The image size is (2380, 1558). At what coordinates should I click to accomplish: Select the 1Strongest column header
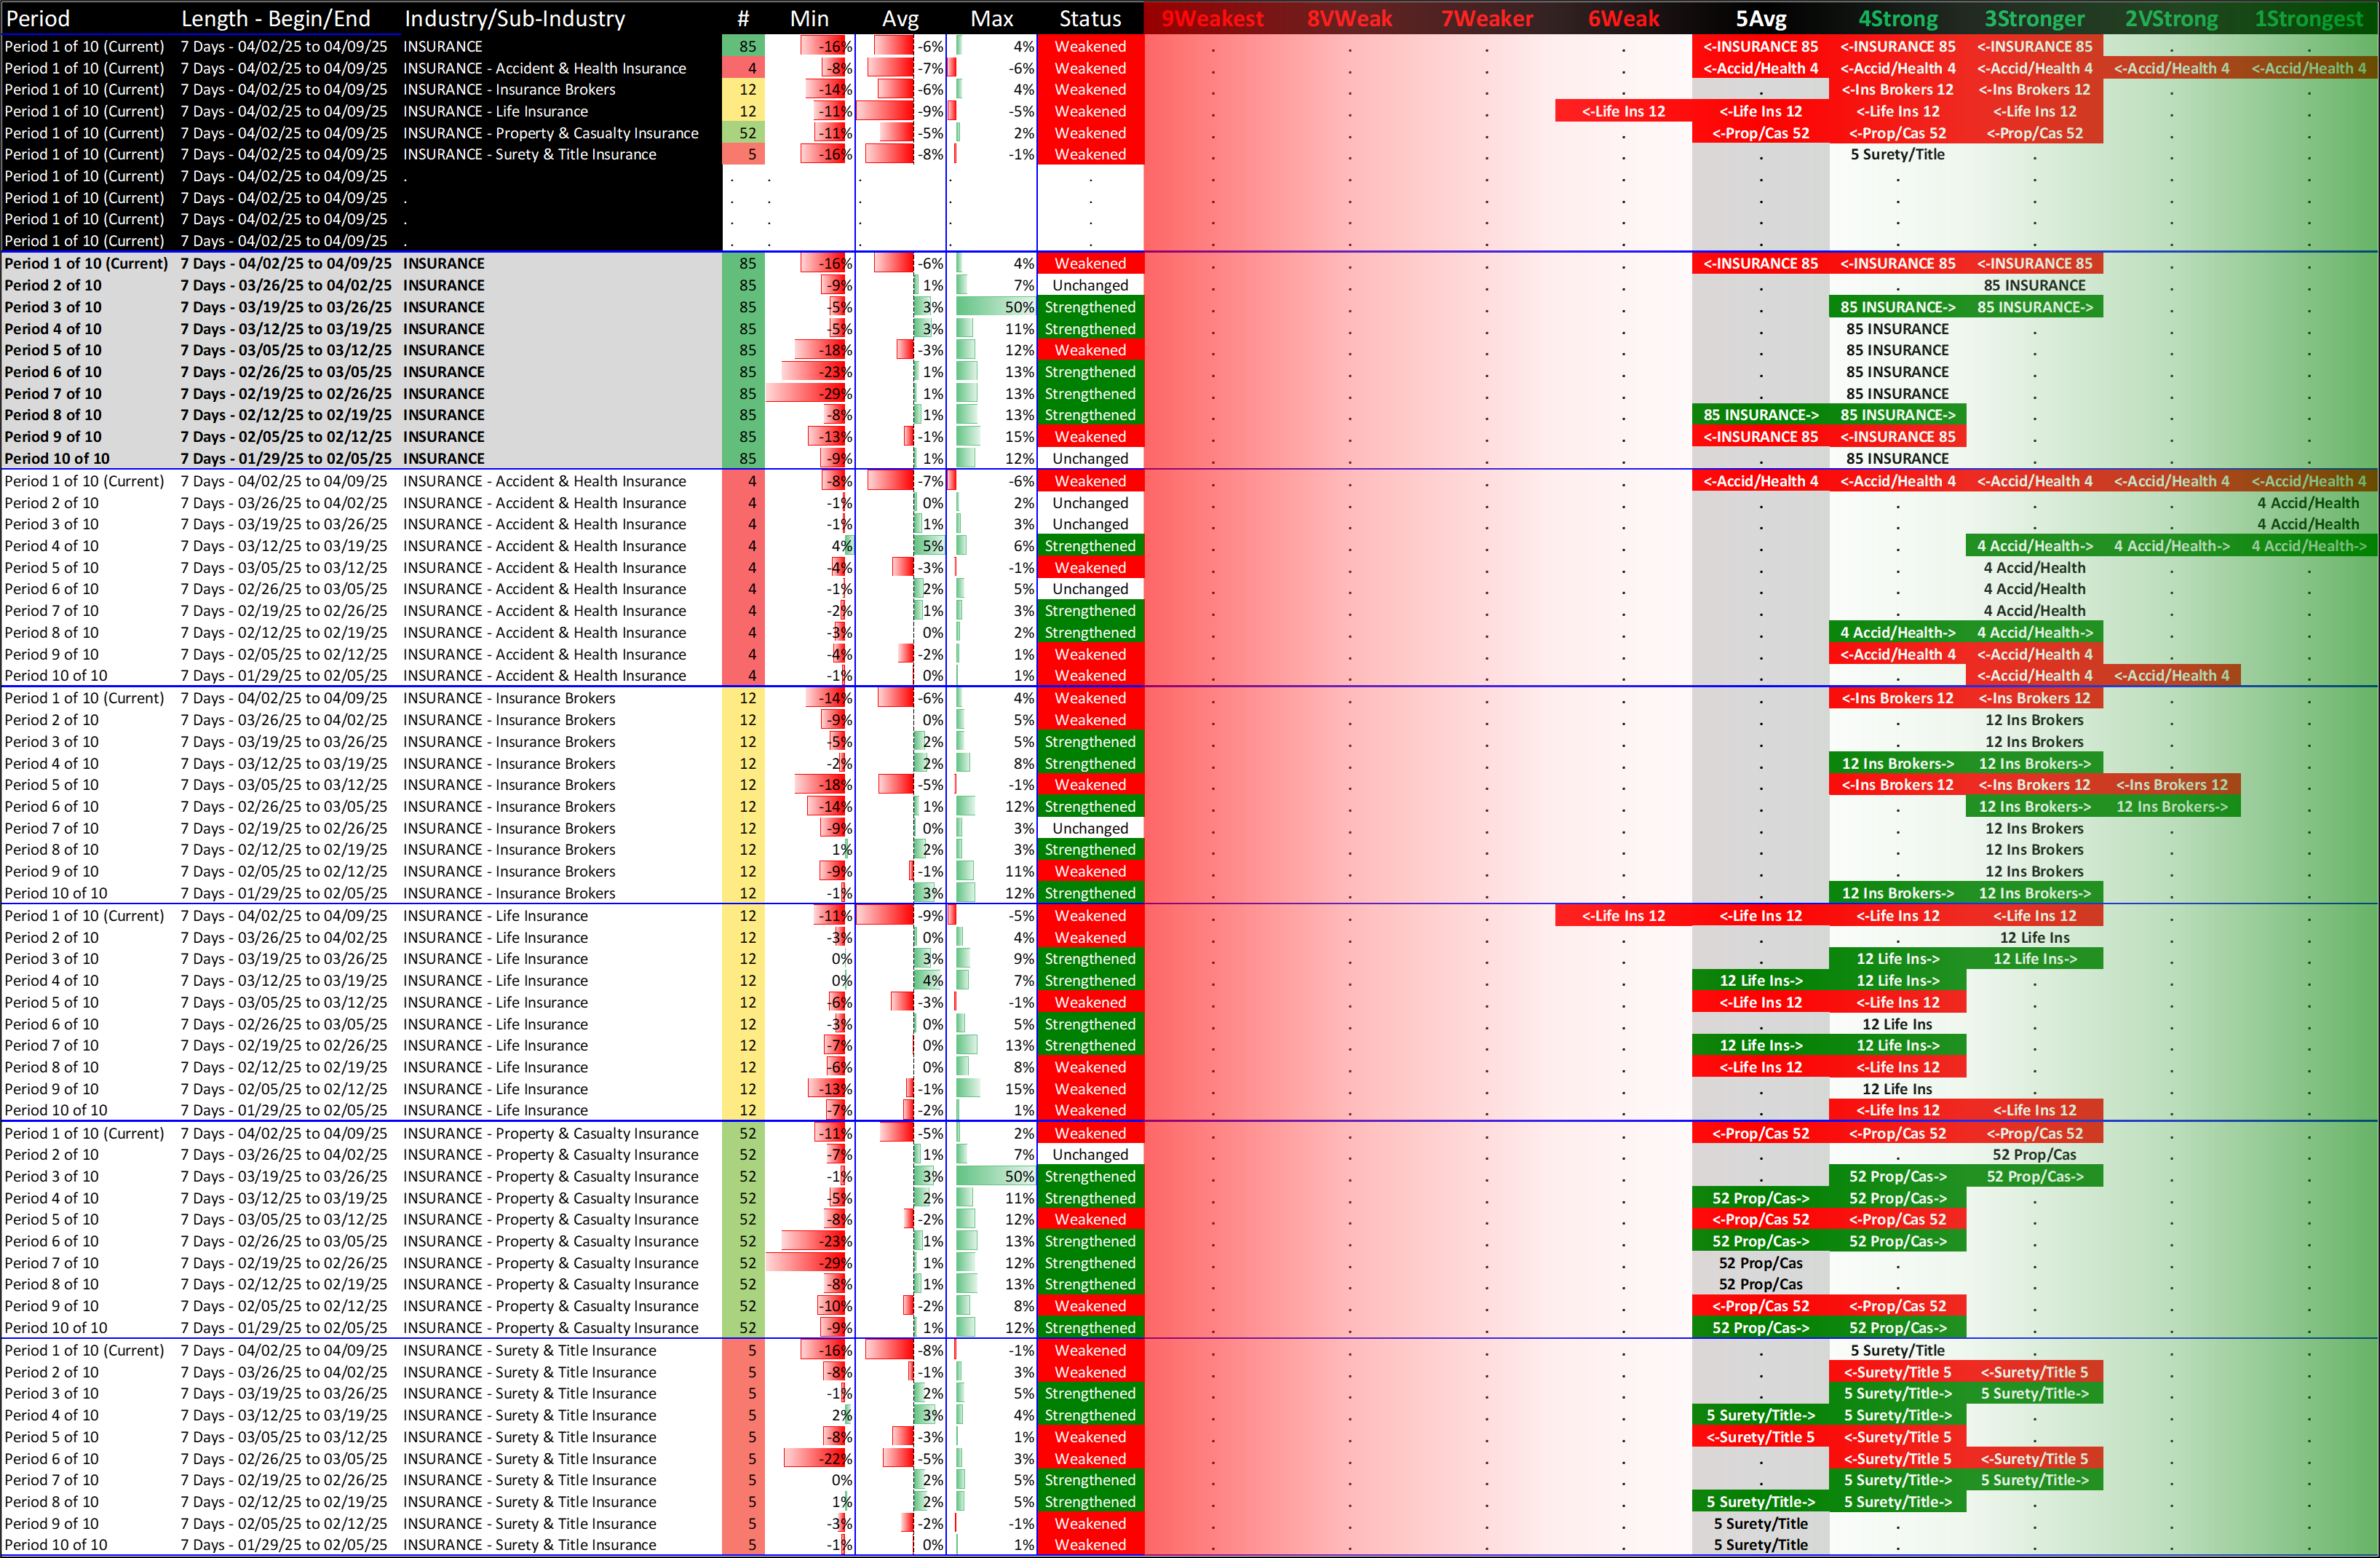coord(2308,19)
